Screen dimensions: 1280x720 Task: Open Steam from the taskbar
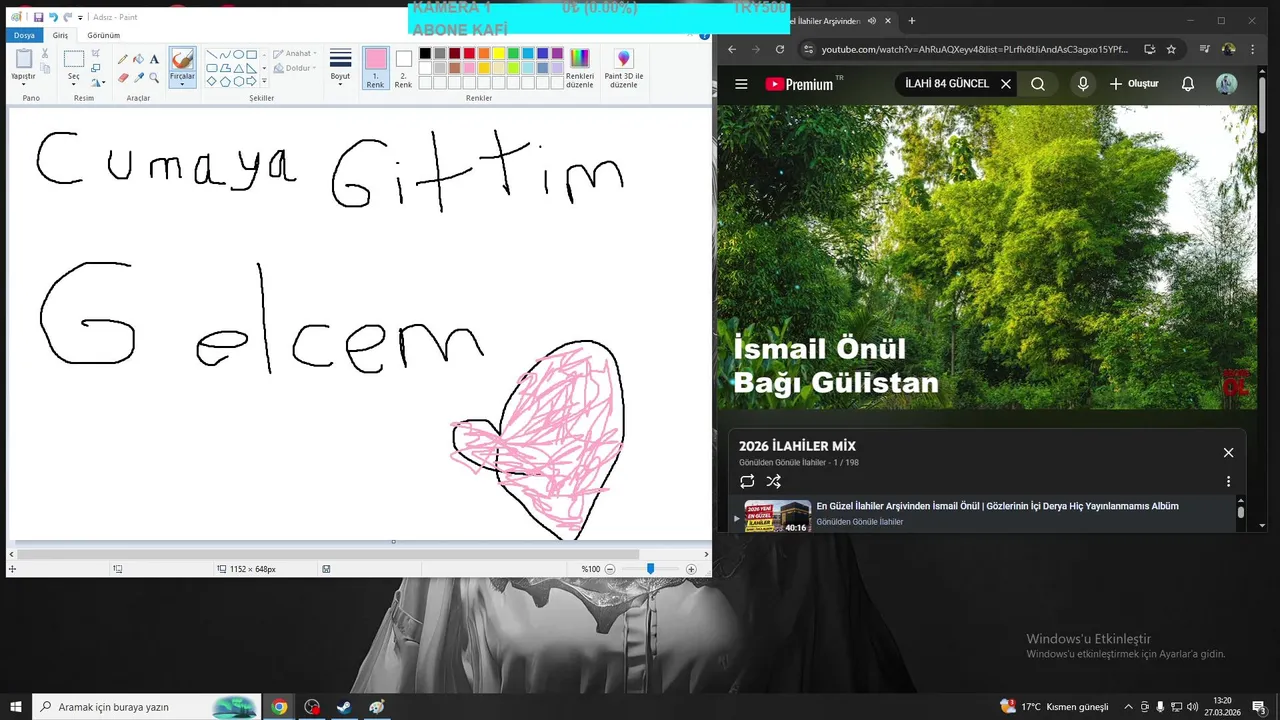point(343,707)
